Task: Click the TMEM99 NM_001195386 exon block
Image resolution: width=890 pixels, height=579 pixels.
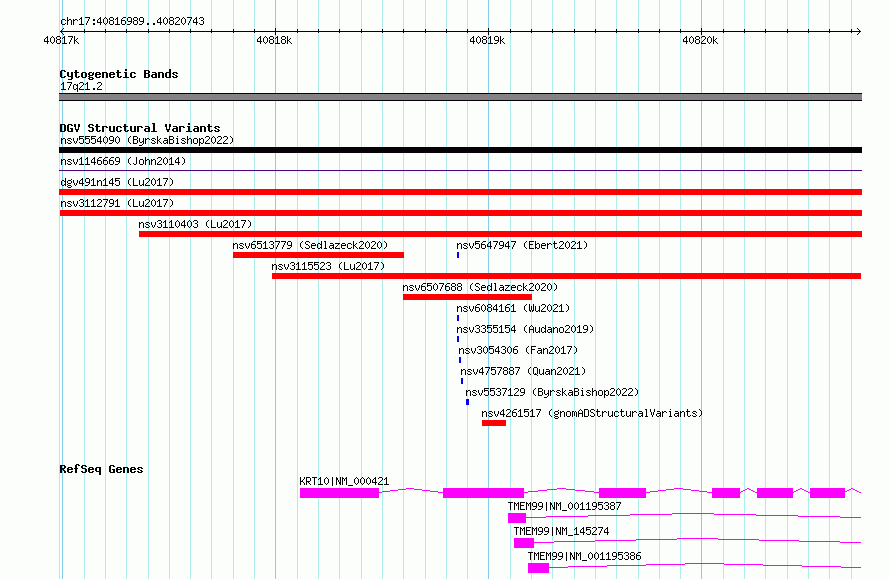Action: (539, 568)
